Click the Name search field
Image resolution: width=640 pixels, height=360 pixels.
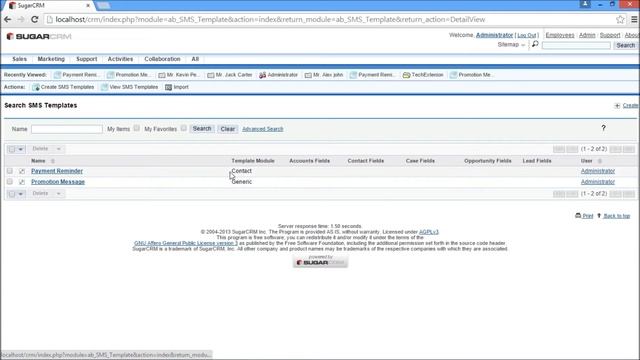click(67, 129)
